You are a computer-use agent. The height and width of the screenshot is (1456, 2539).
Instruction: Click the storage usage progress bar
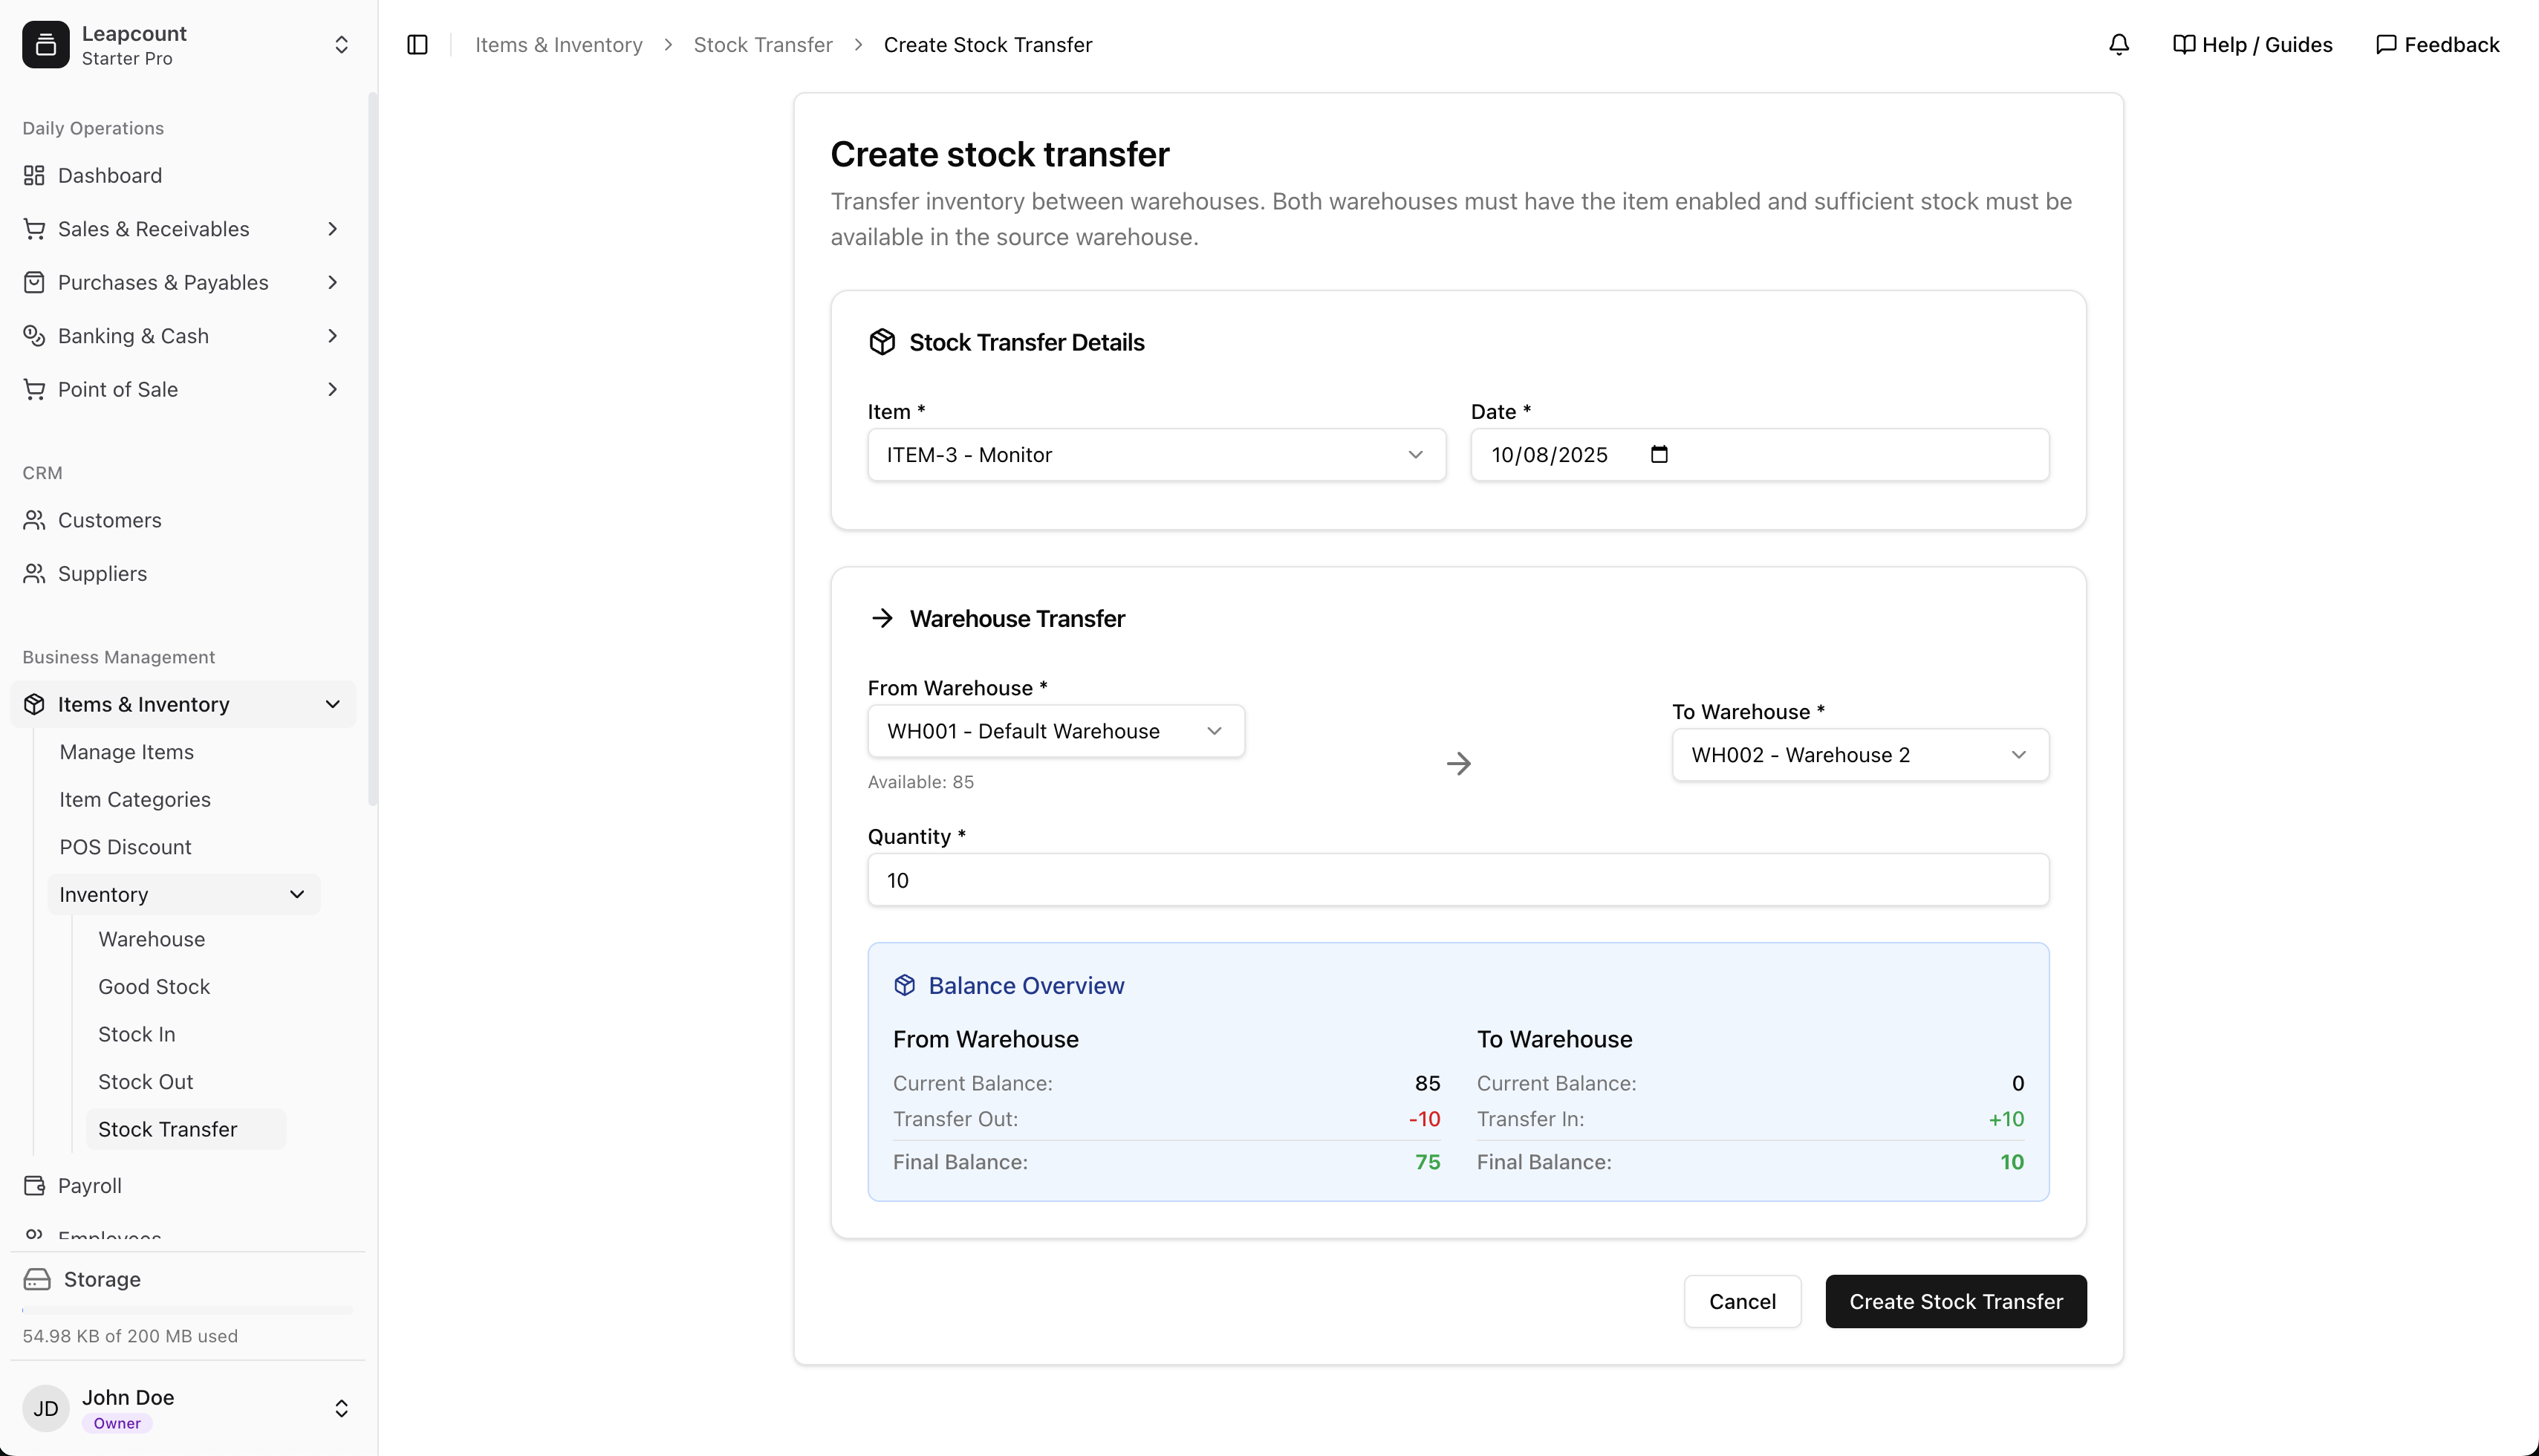click(x=187, y=1309)
